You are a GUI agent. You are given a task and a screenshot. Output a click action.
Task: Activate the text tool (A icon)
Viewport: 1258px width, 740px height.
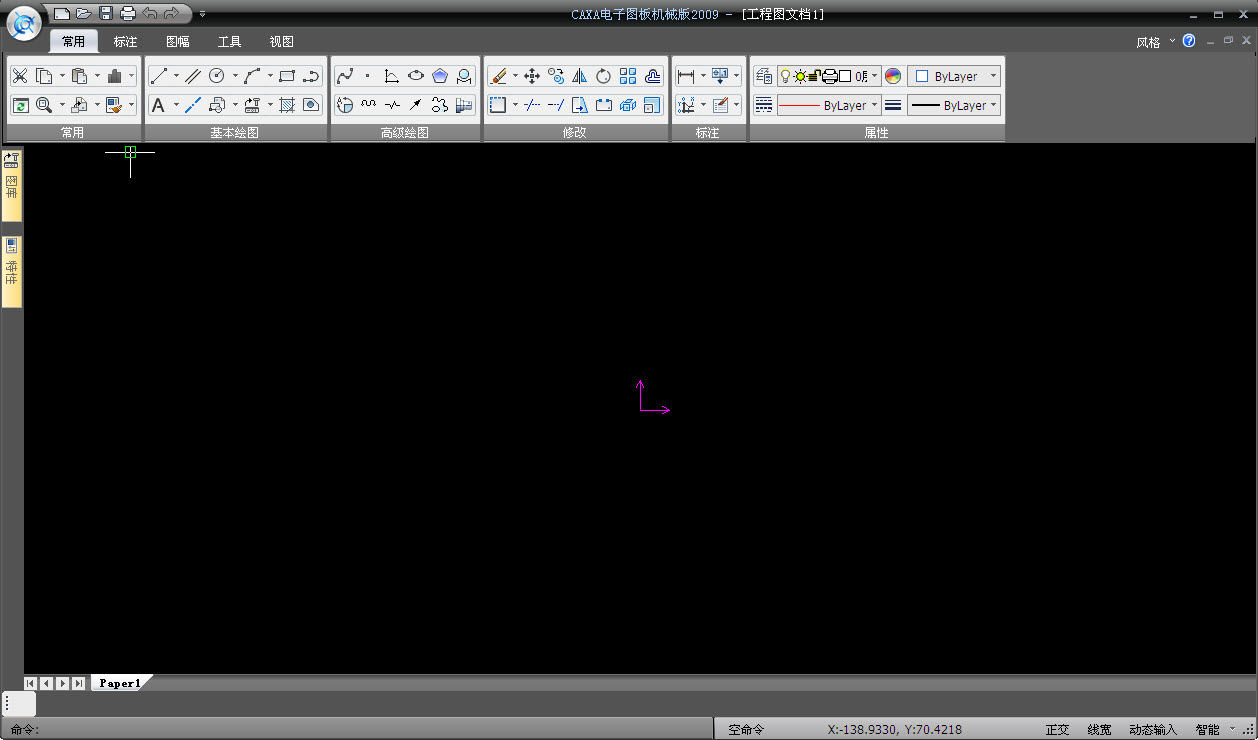pos(158,105)
